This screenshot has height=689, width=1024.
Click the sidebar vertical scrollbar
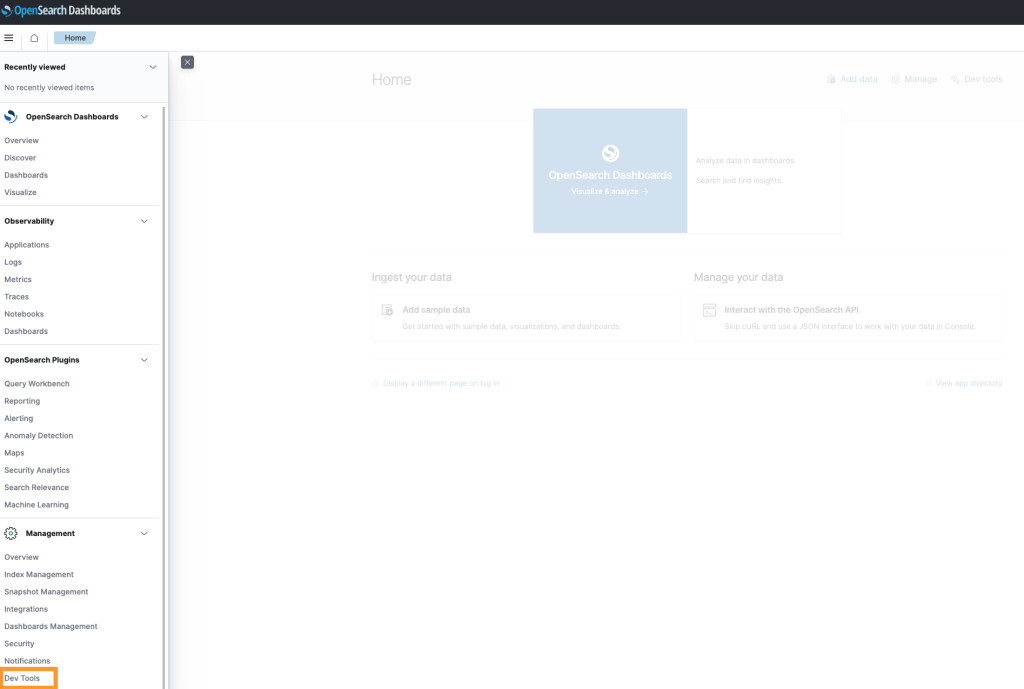click(x=163, y=397)
